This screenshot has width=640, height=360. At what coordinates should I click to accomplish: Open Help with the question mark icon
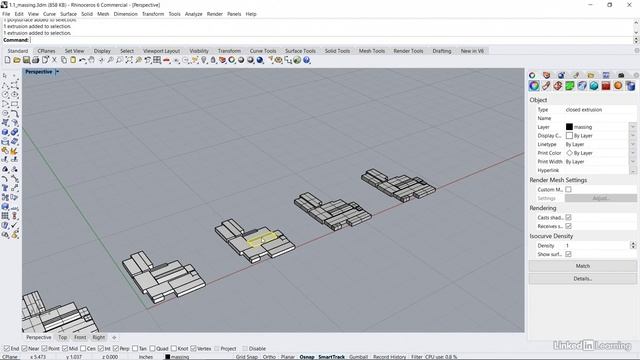point(307,60)
